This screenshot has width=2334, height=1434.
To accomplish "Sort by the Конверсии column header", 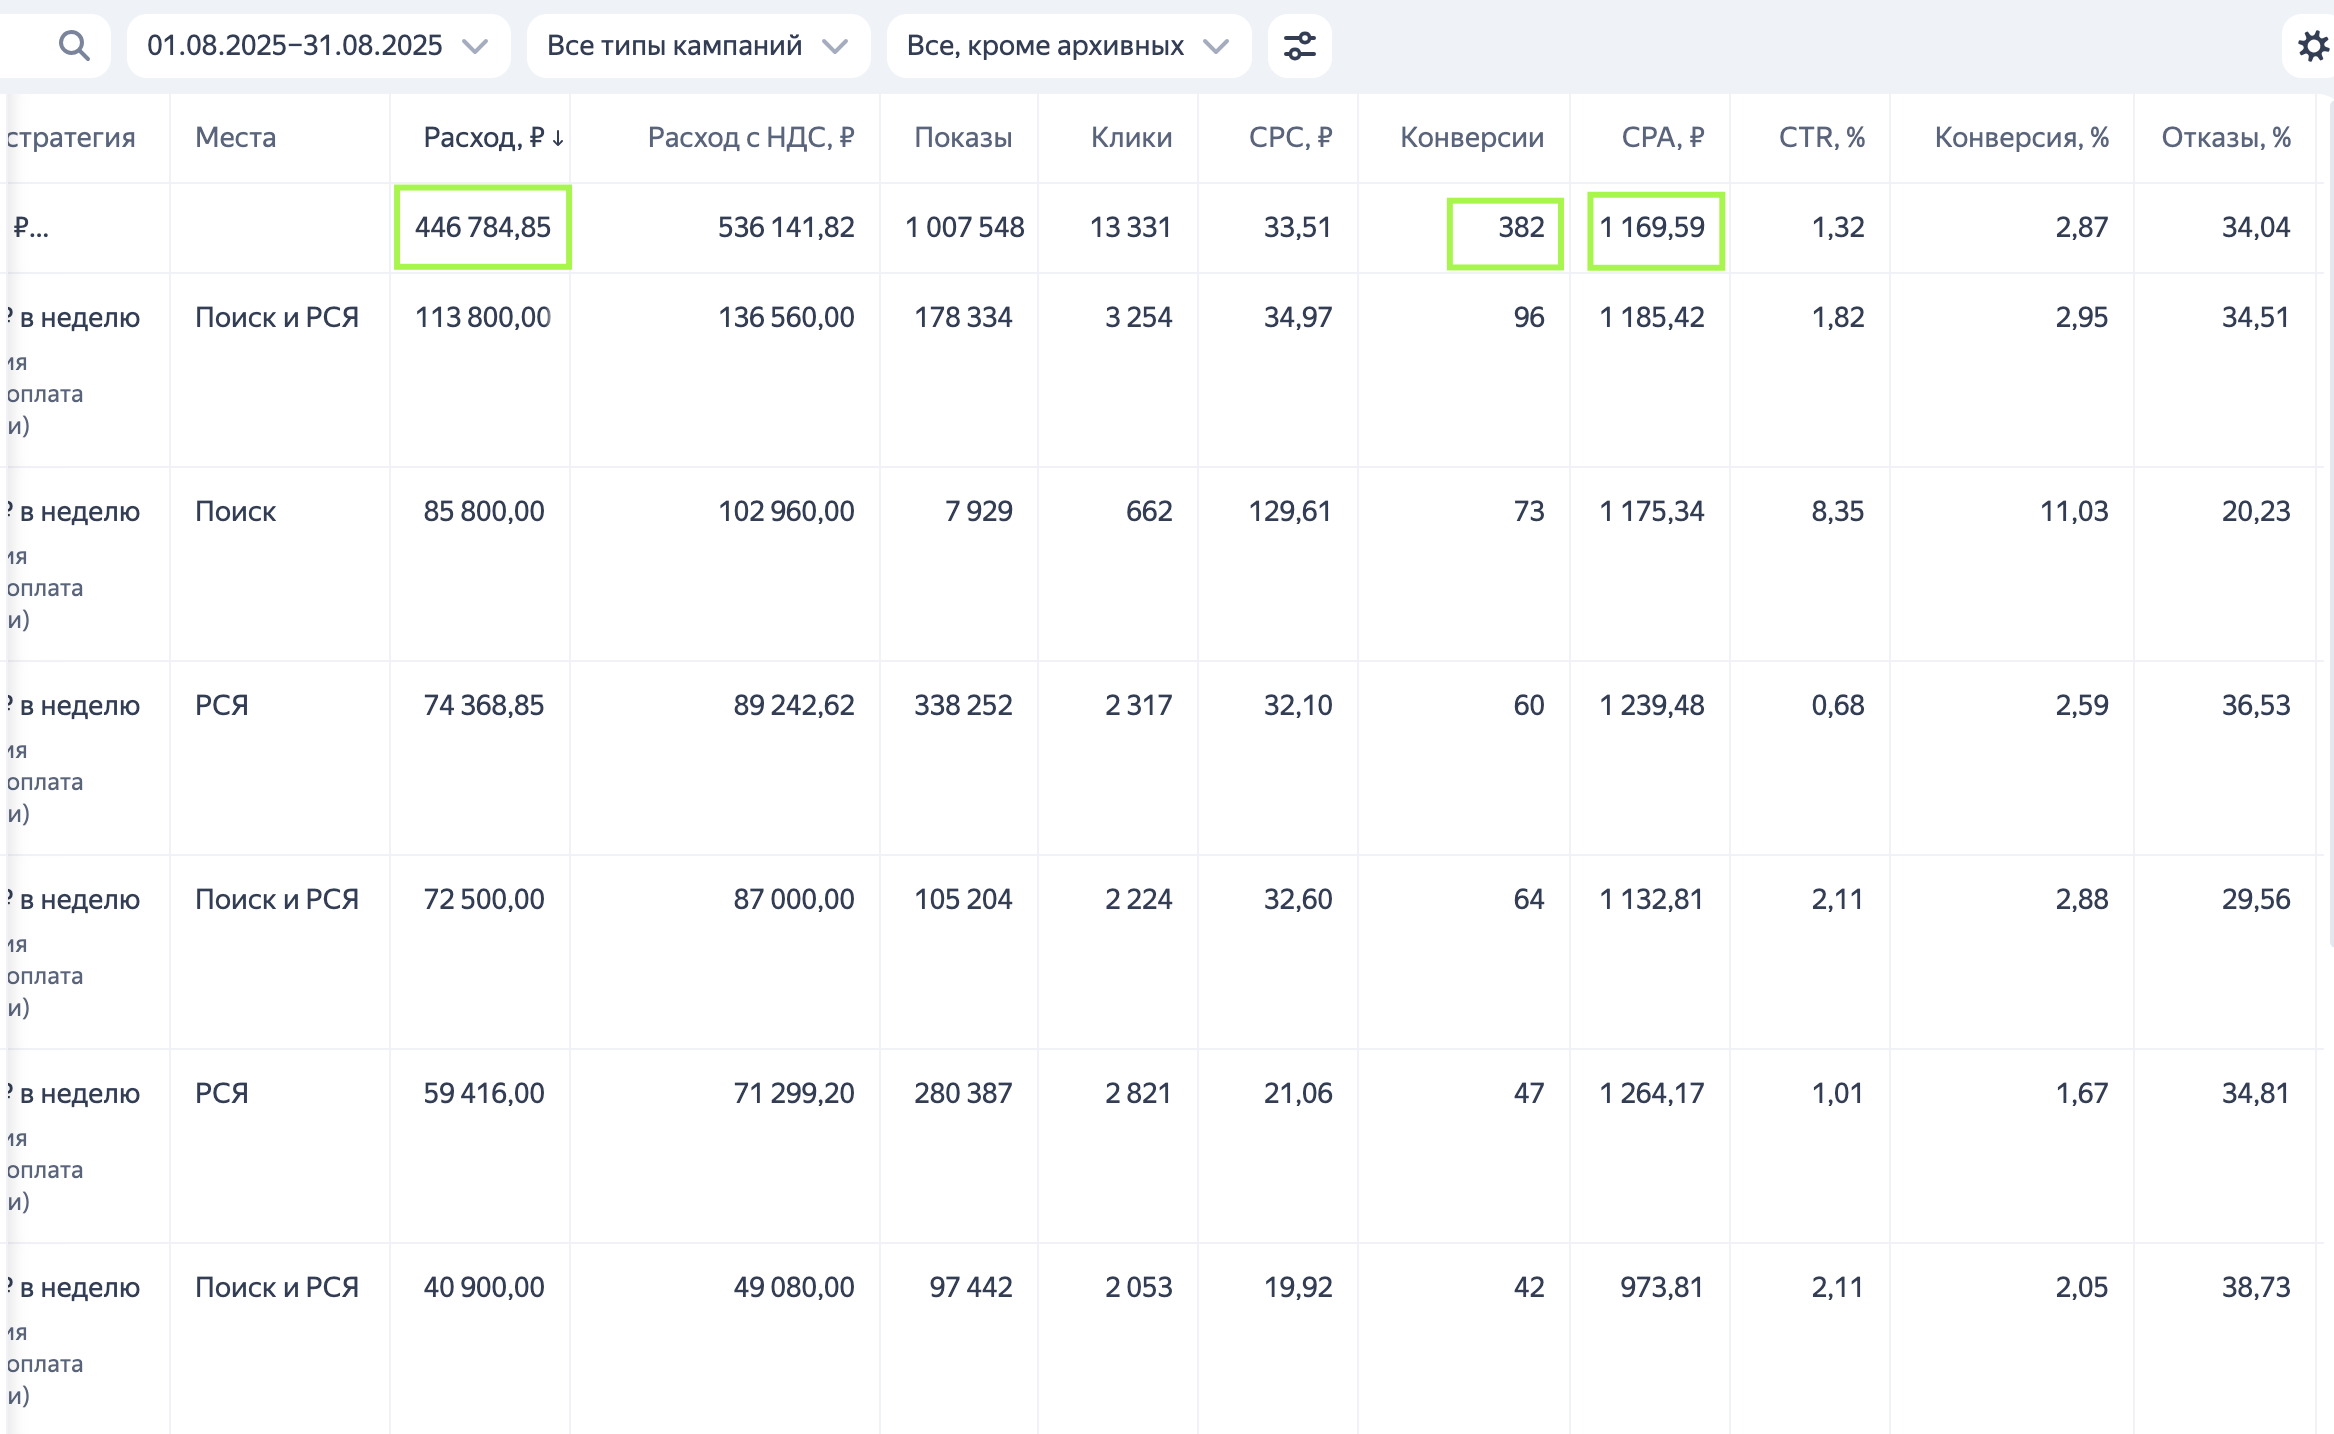I will 1471,138.
